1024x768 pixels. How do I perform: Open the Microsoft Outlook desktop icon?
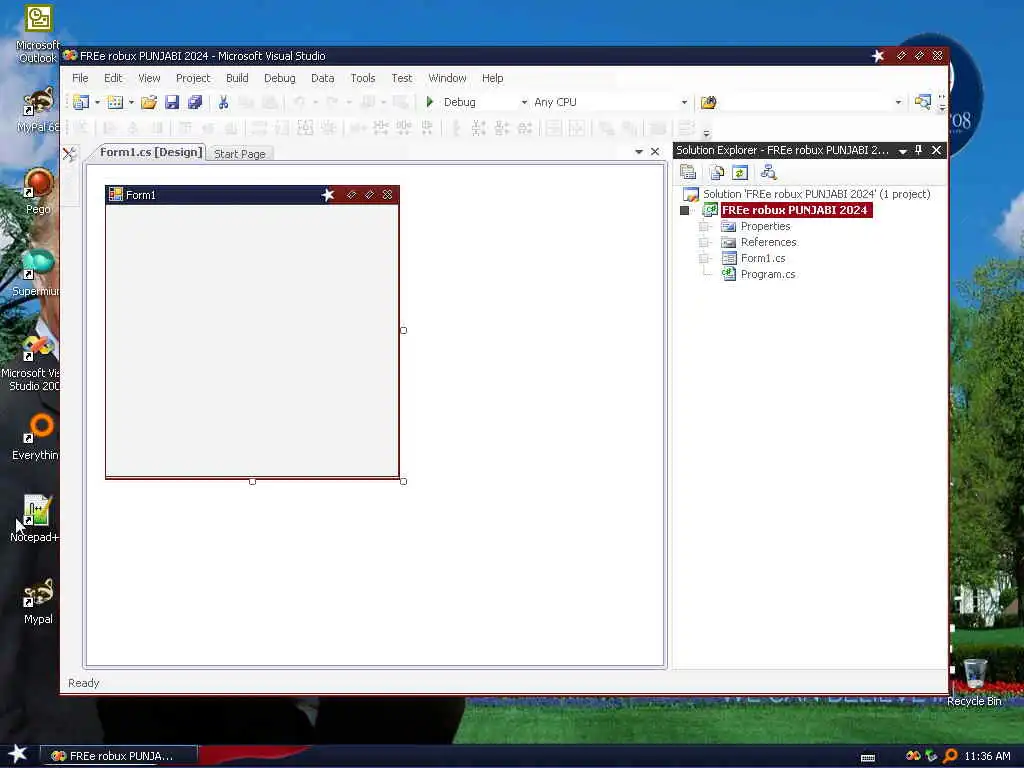pyautogui.click(x=38, y=34)
